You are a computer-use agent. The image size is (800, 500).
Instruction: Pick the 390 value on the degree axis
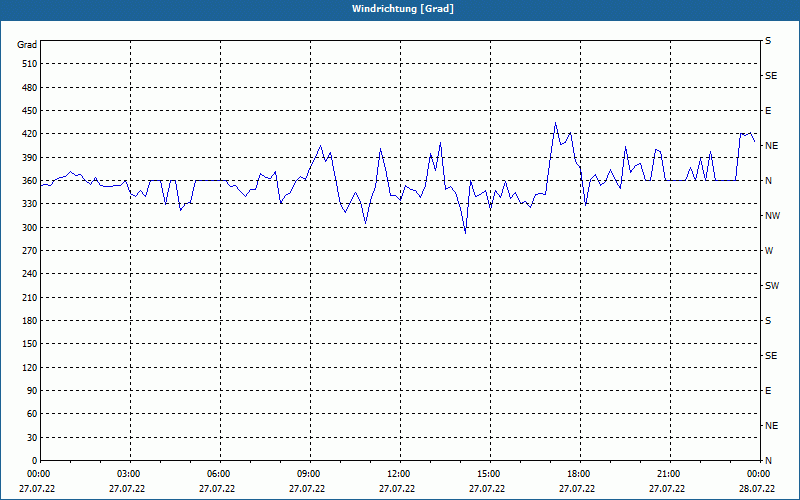(30, 158)
